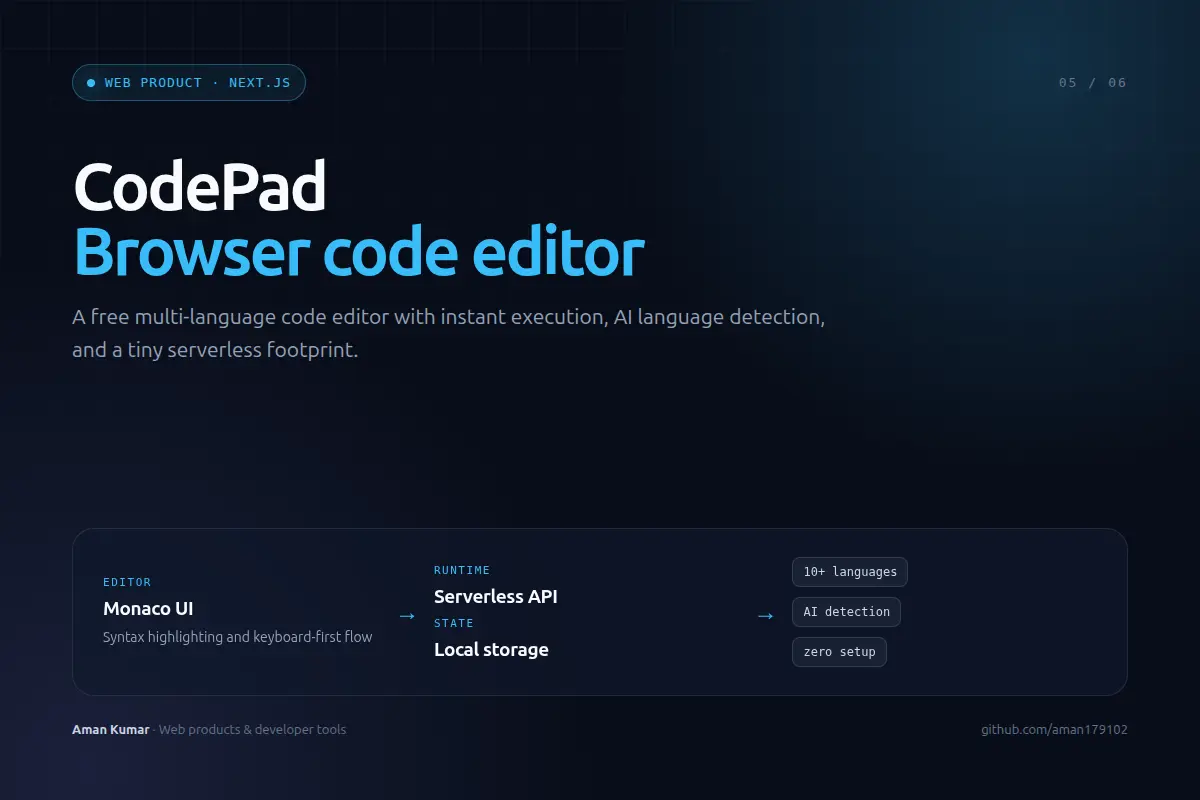Click the description line starting "A free multi-language"
The height and width of the screenshot is (800, 1200).
coord(448,318)
